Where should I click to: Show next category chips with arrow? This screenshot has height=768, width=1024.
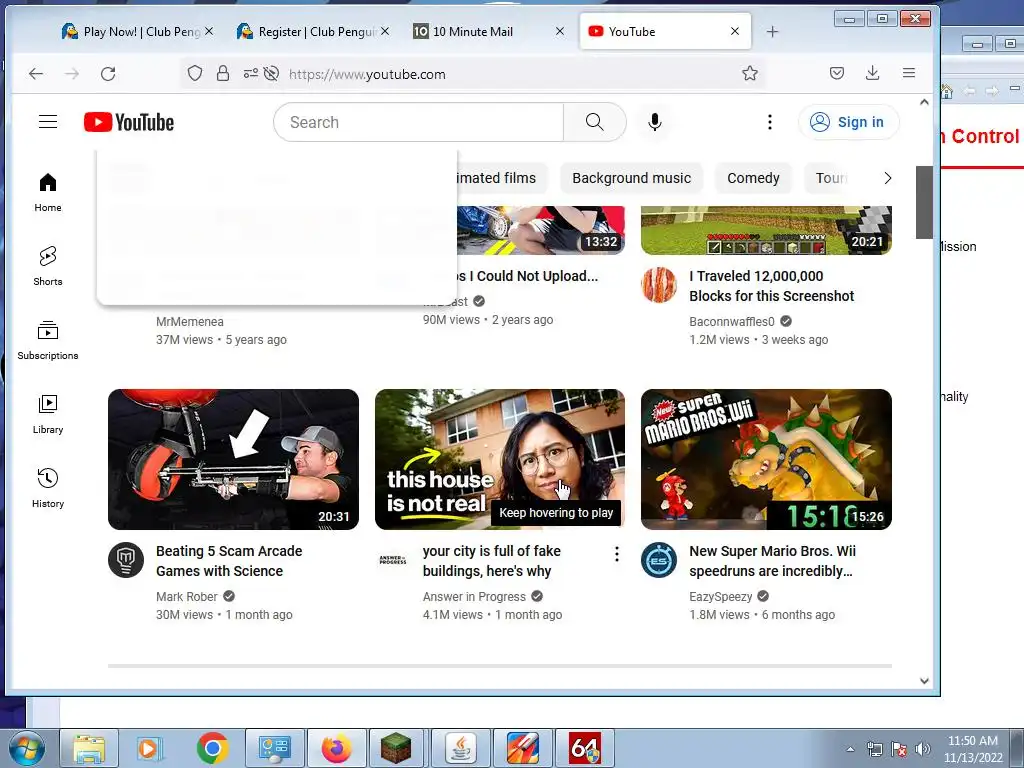point(888,178)
